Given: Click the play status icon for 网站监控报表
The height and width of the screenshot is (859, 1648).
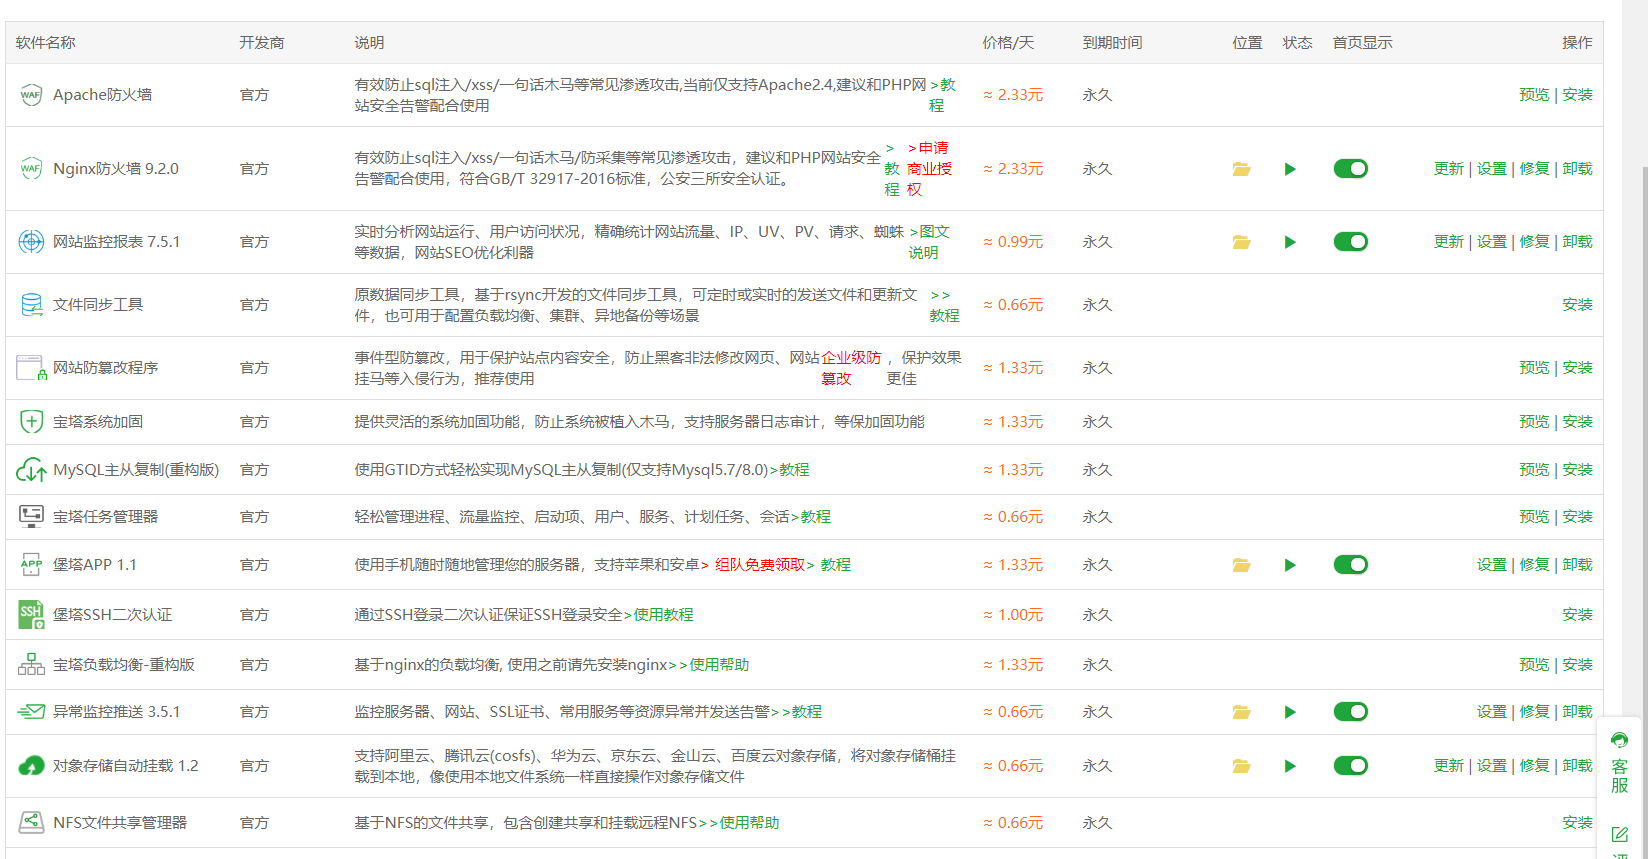Looking at the screenshot, I should click(1290, 242).
